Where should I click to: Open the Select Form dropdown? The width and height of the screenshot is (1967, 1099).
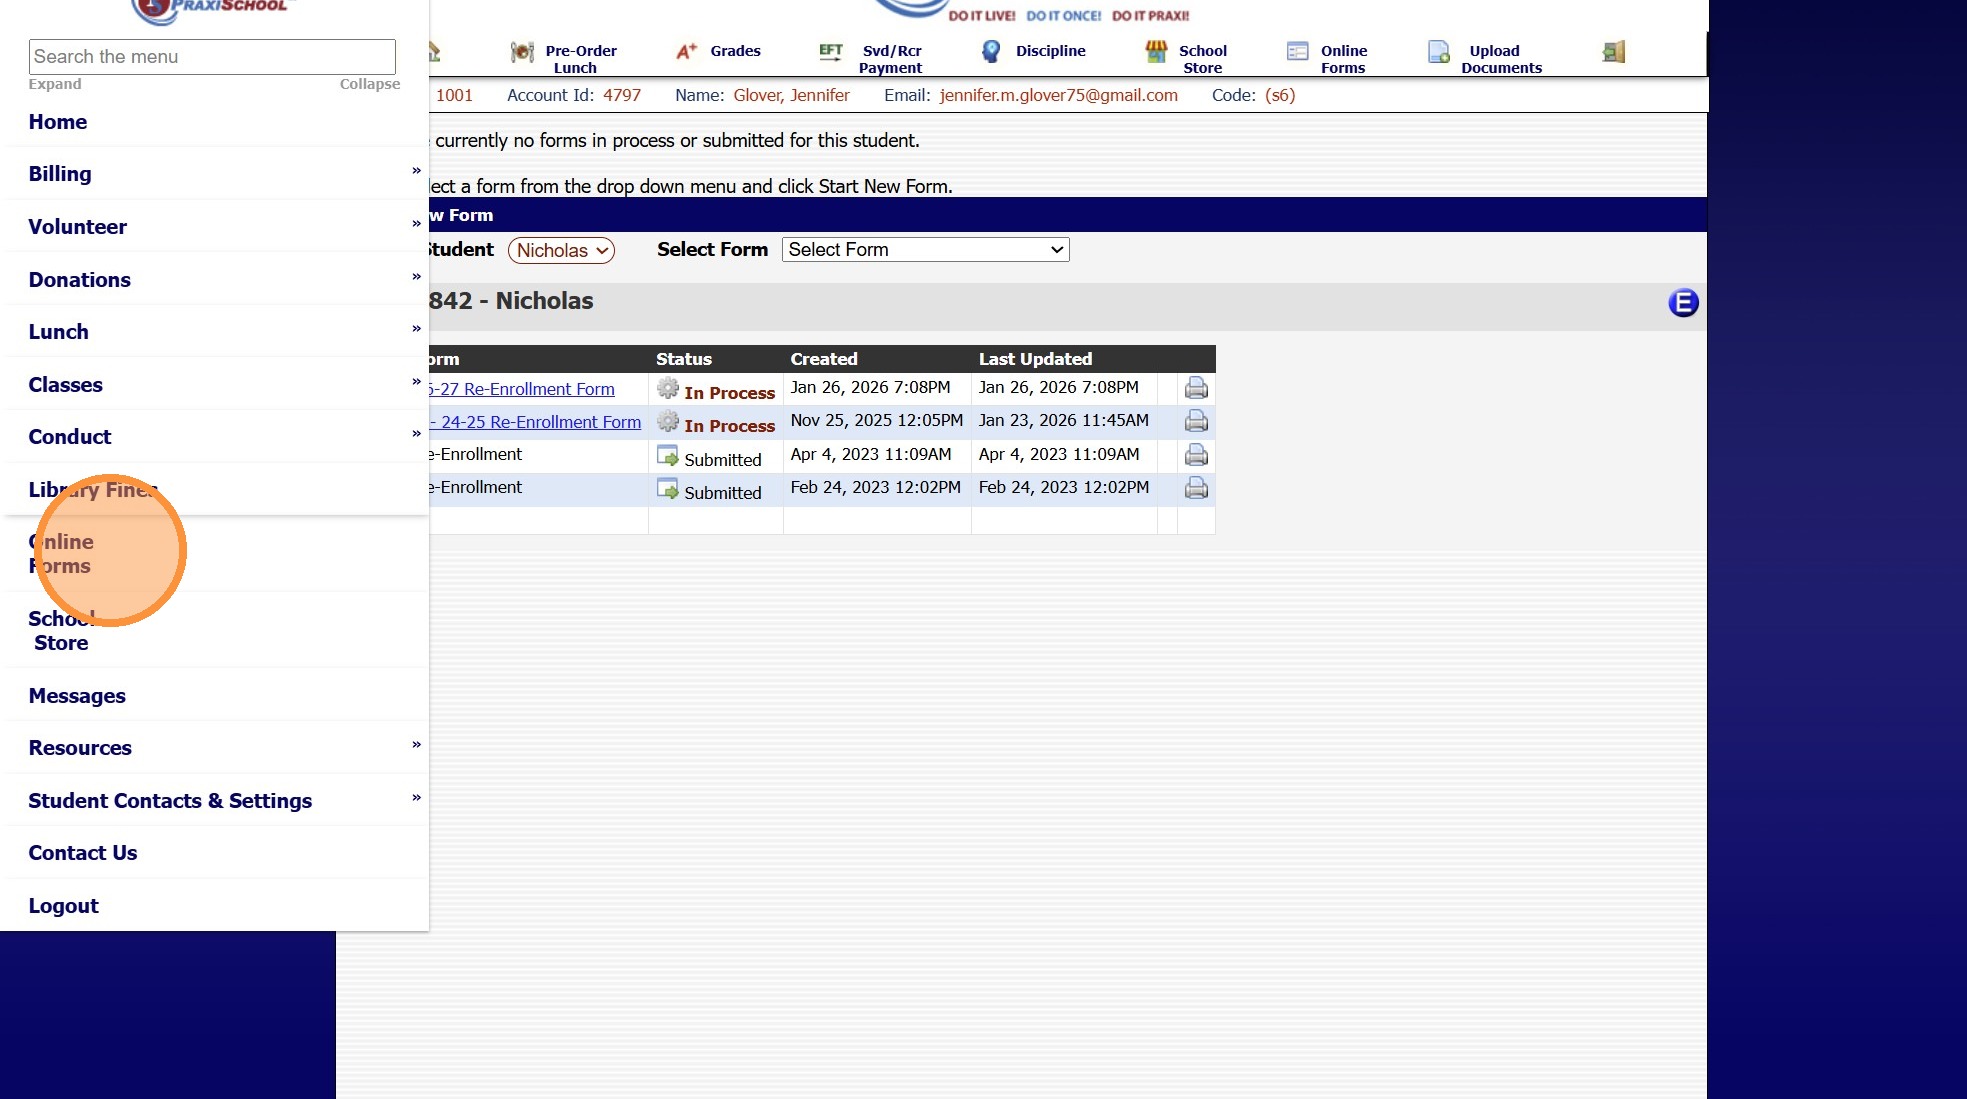[x=925, y=249]
